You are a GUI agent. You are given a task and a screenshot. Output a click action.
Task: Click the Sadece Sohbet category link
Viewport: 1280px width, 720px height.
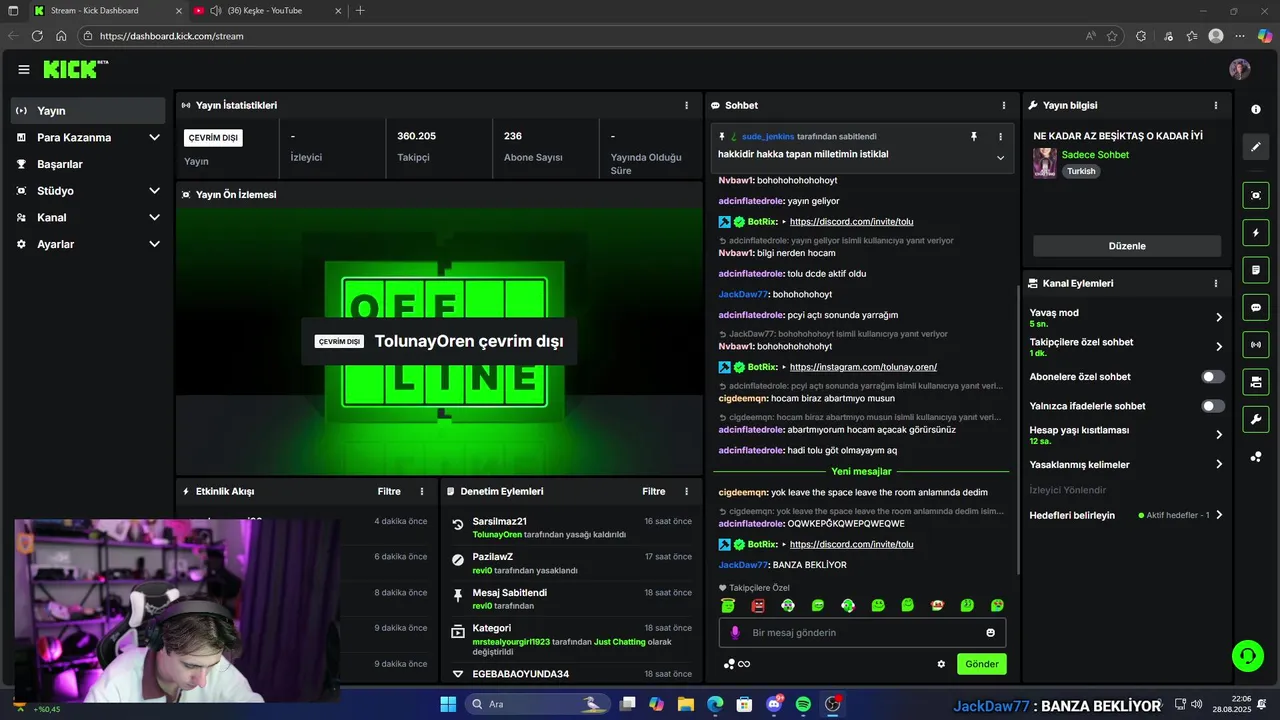(1095, 155)
